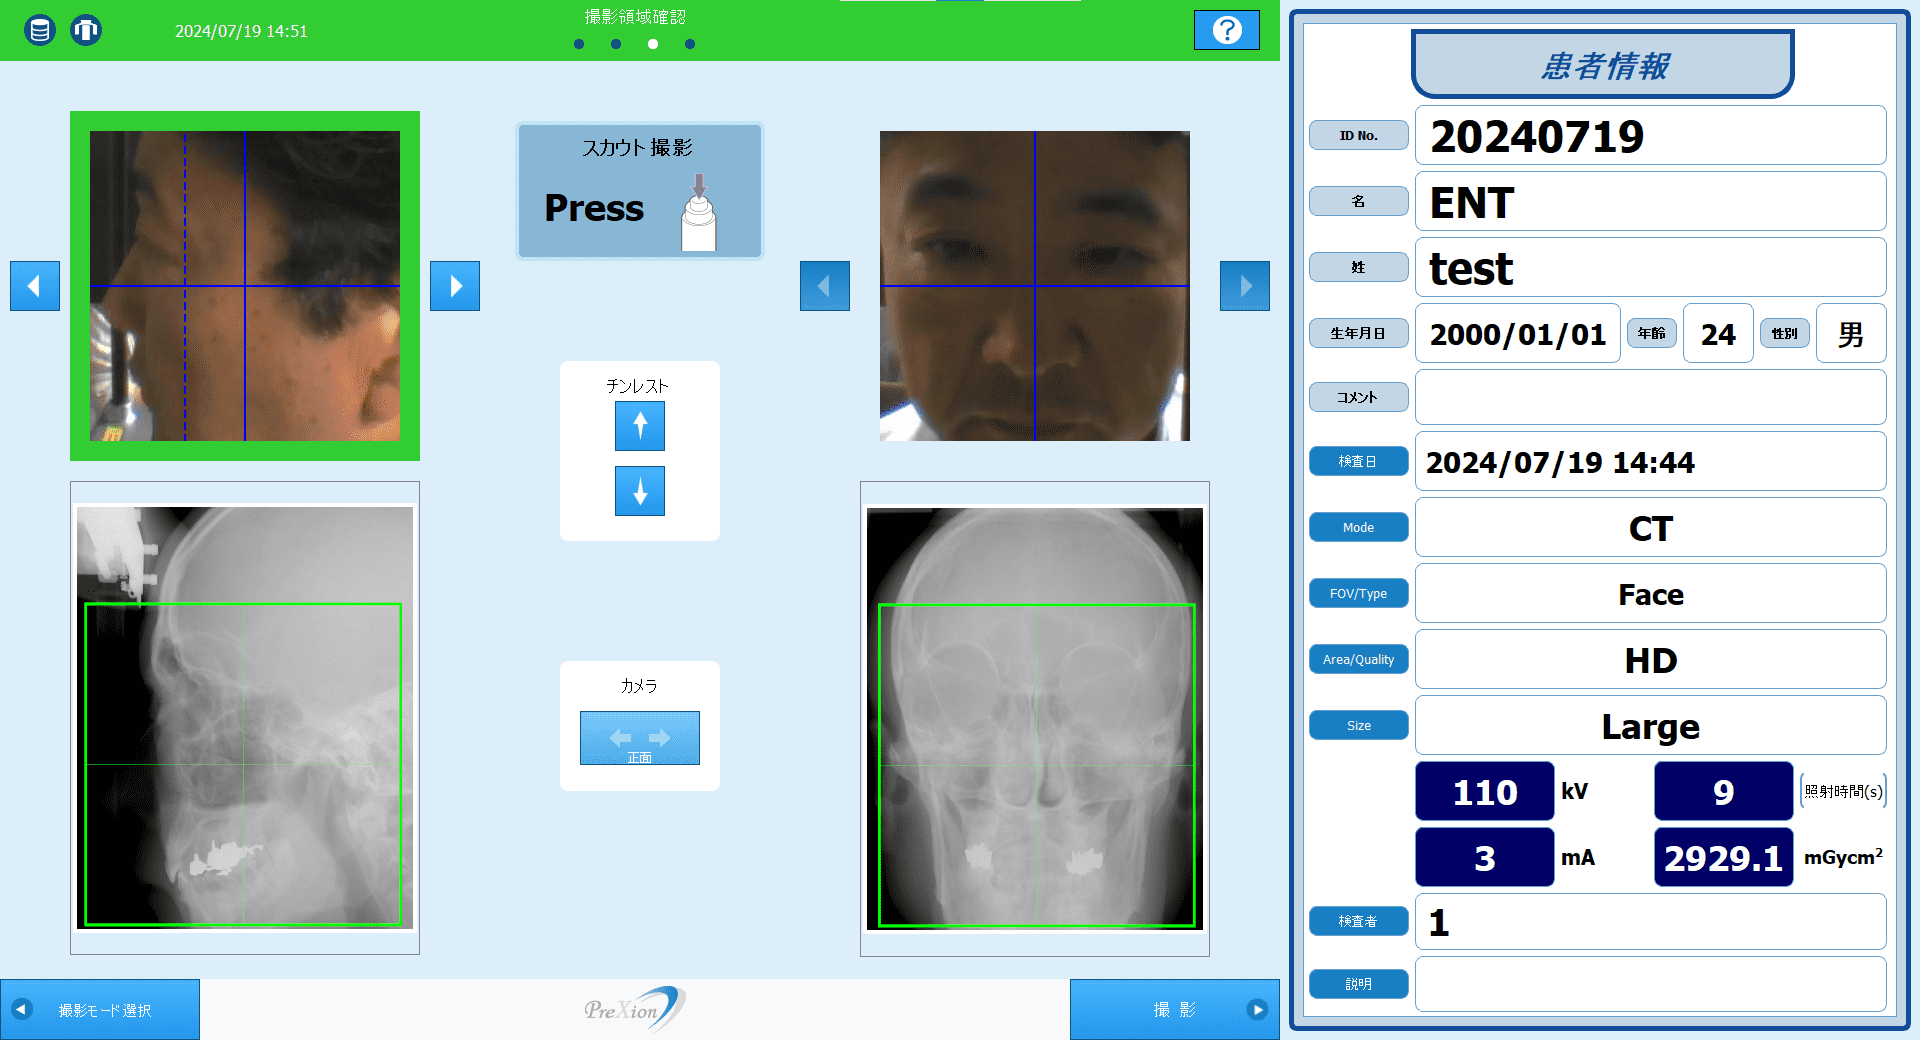The width and height of the screenshot is (1920, 1040).
Task: Go back to 撮影モード選択
Action: [100, 1010]
